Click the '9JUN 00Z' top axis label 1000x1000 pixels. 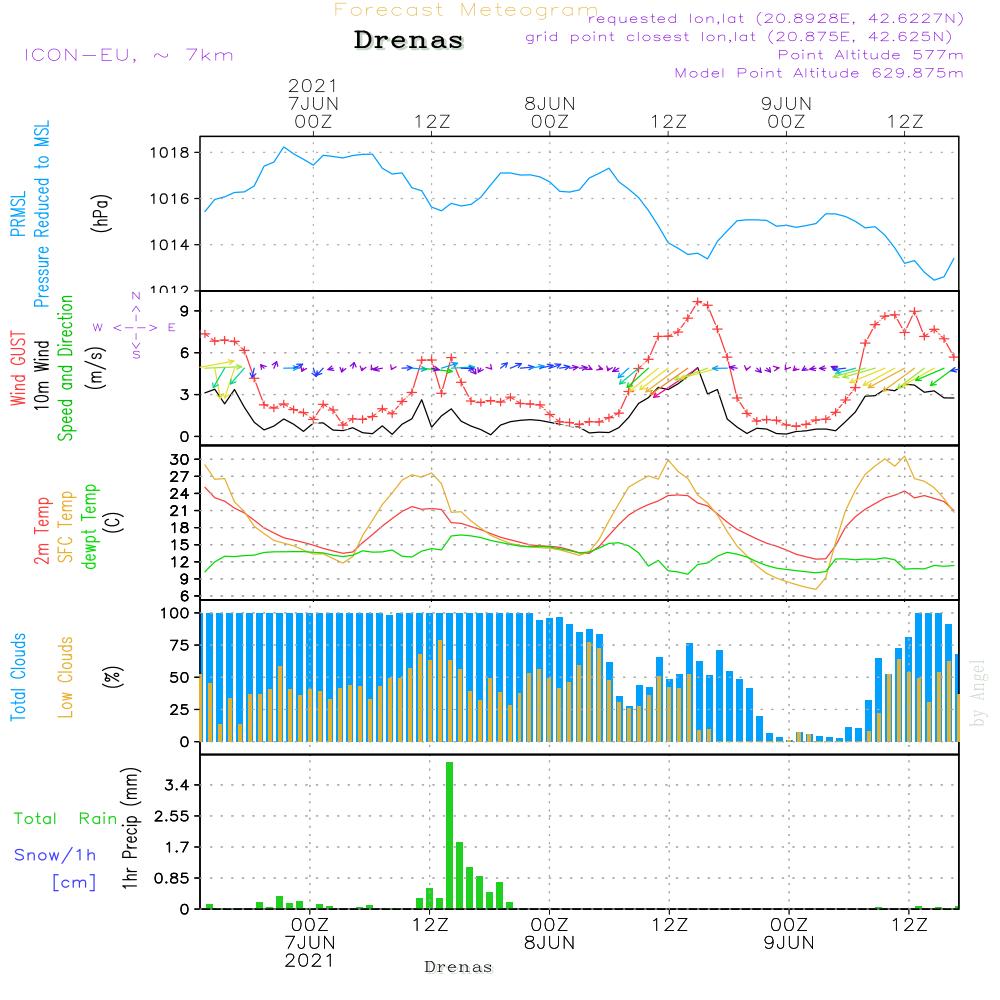pos(786,112)
